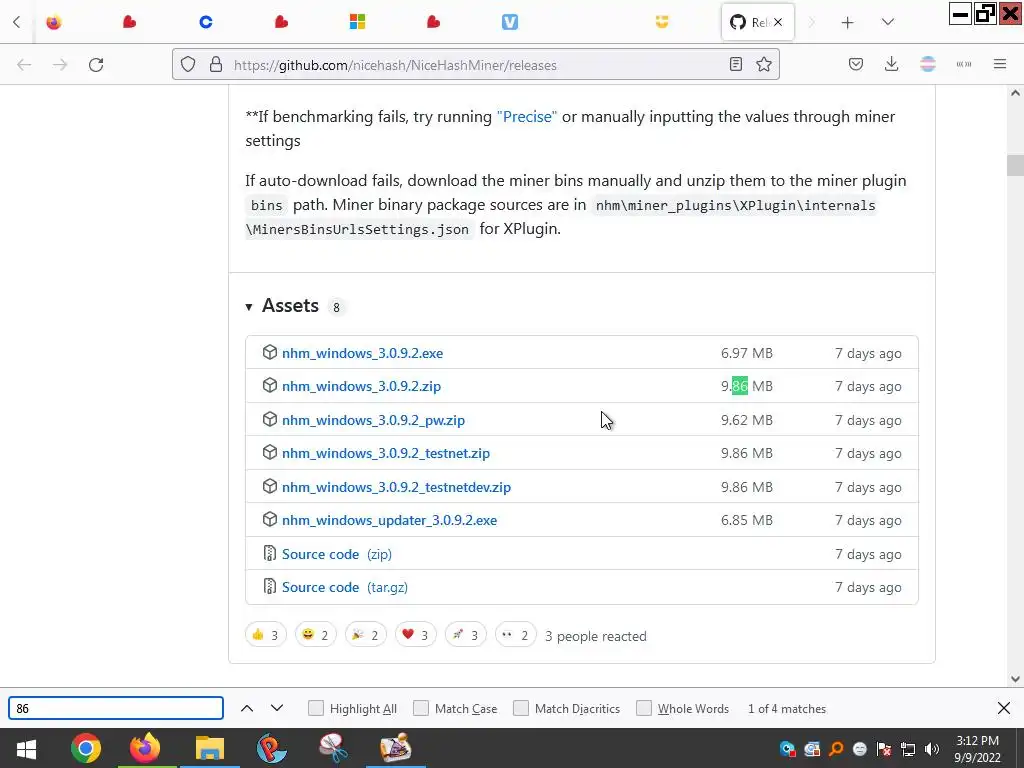Switch to the first Firefox icon tab
Screen dimensions: 1024x768
54,22
